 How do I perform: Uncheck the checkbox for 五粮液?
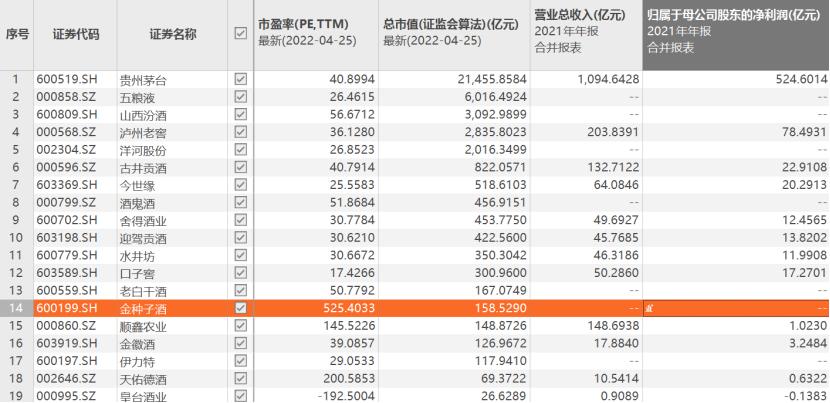point(240,97)
